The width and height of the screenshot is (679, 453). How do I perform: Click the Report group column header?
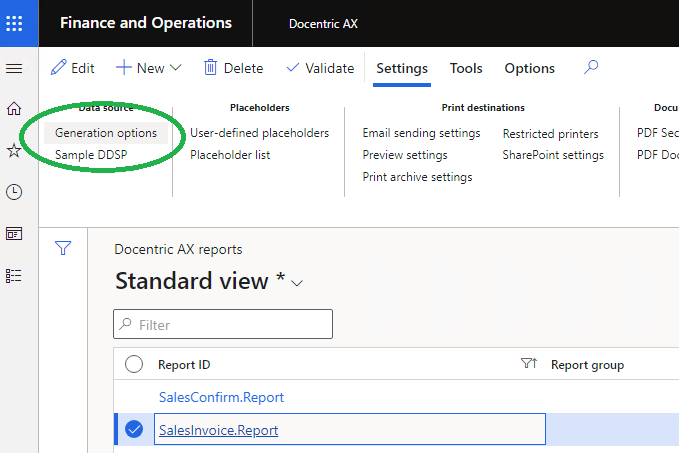[x=587, y=365]
